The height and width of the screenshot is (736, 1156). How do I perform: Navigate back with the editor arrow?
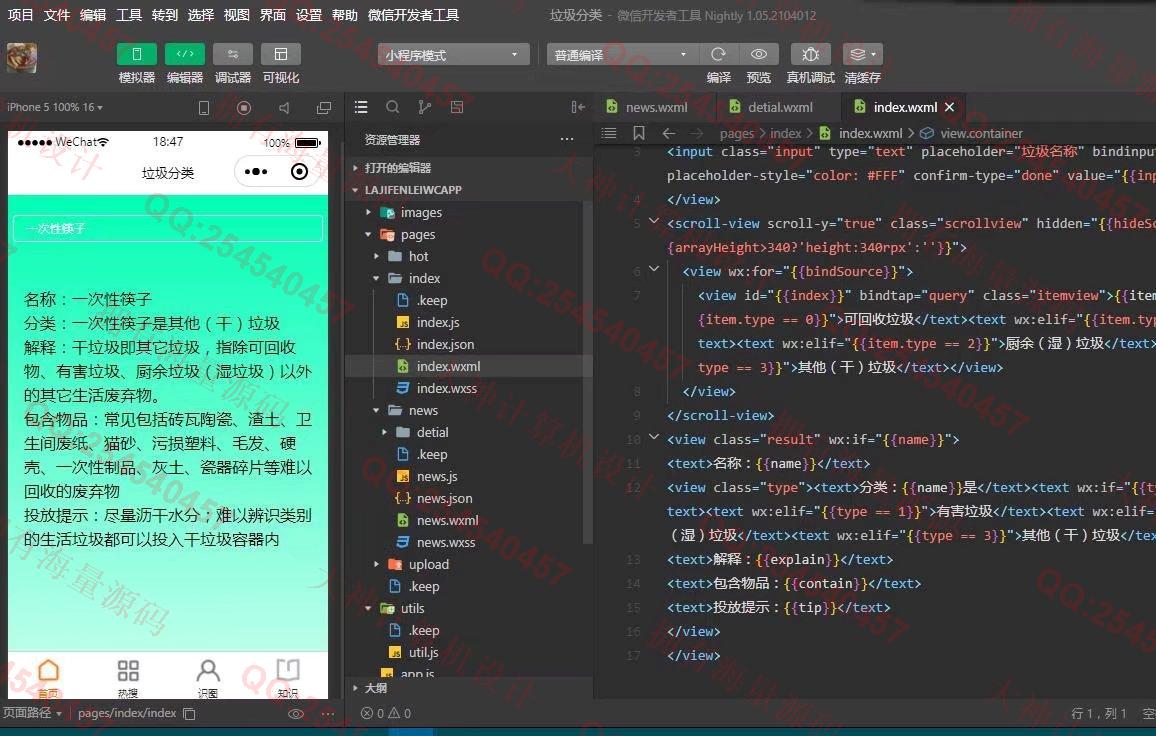click(669, 133)
